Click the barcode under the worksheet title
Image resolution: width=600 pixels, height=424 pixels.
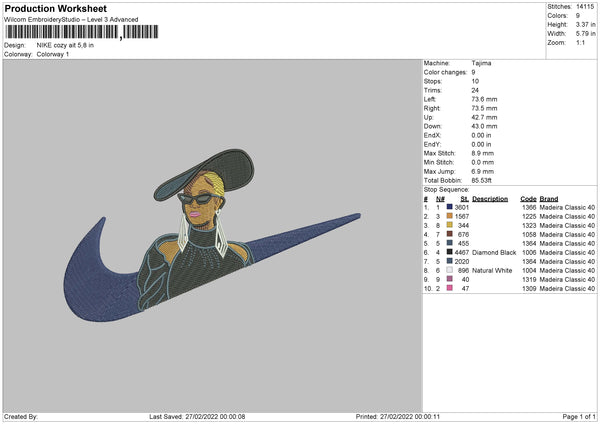(81, 32)
